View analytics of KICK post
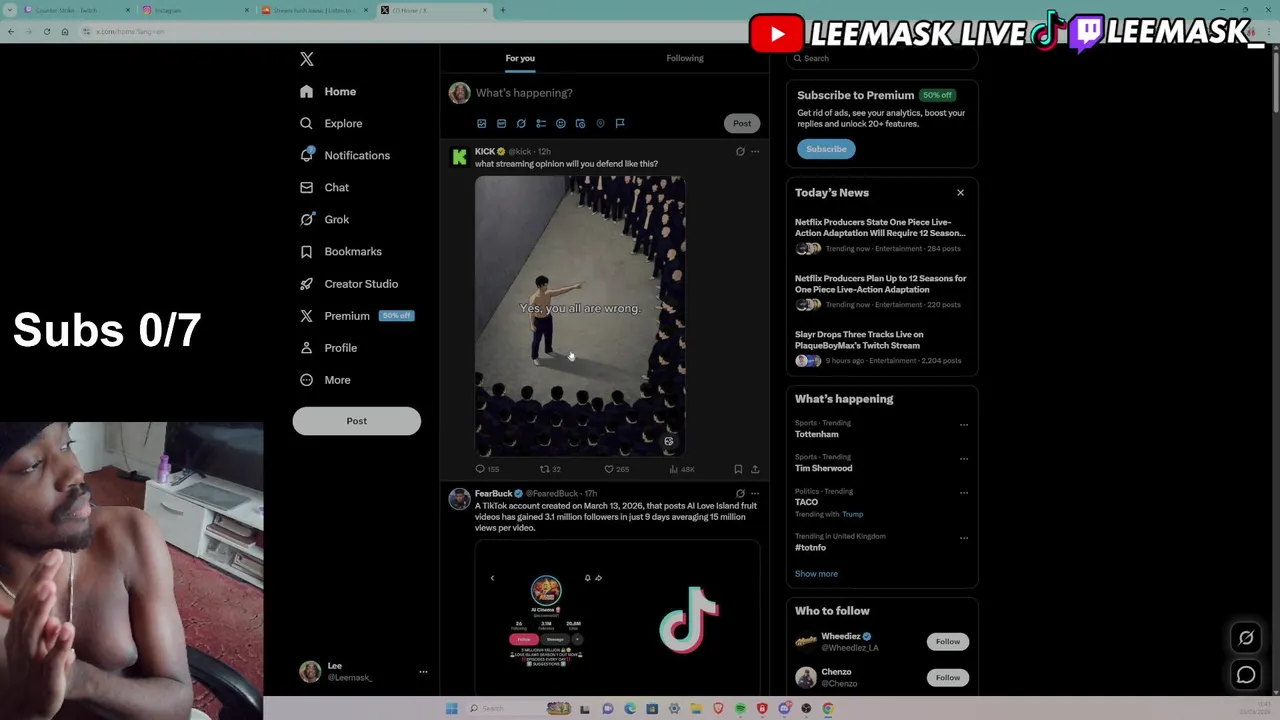 (681, 469)
